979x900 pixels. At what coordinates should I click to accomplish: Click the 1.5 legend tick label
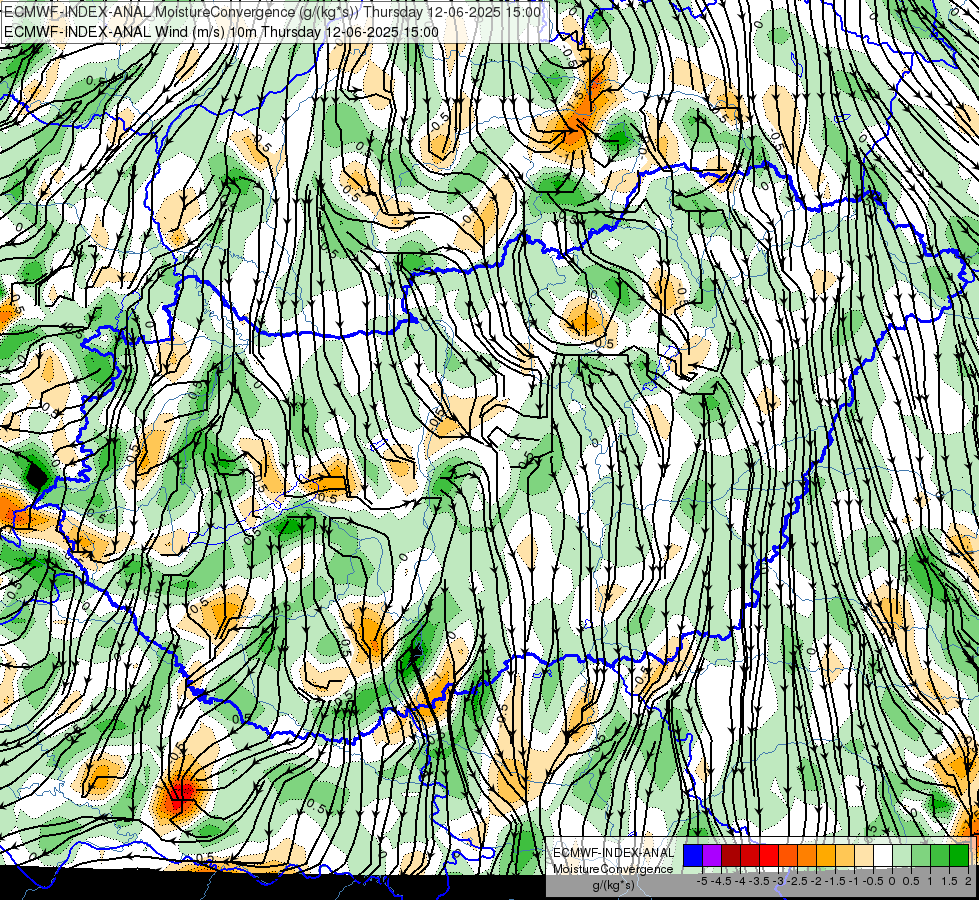tap(949, 881)
